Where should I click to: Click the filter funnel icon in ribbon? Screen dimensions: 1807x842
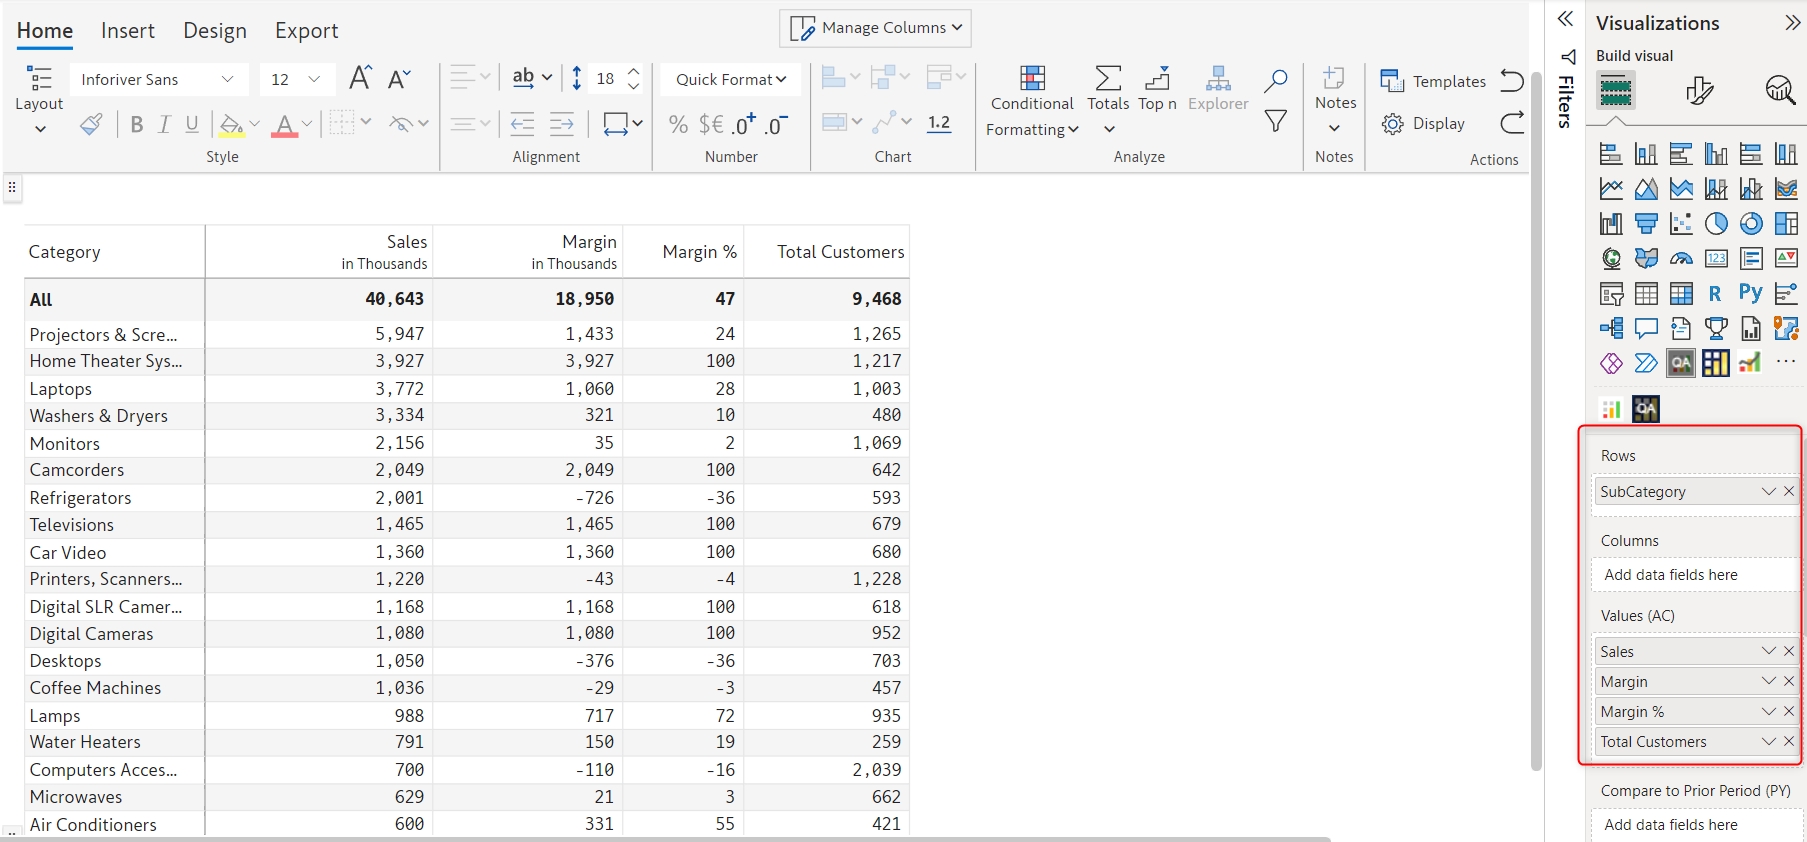pos(1275,122)
